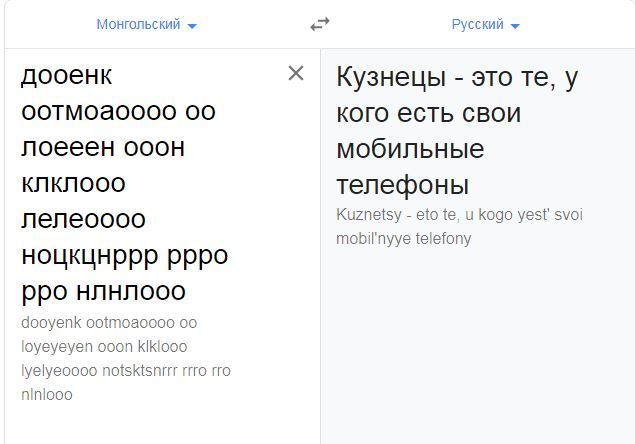Click the arrow beside Монгольский
635x444 pixels.
pyautogui.click(x=192, y=25)
